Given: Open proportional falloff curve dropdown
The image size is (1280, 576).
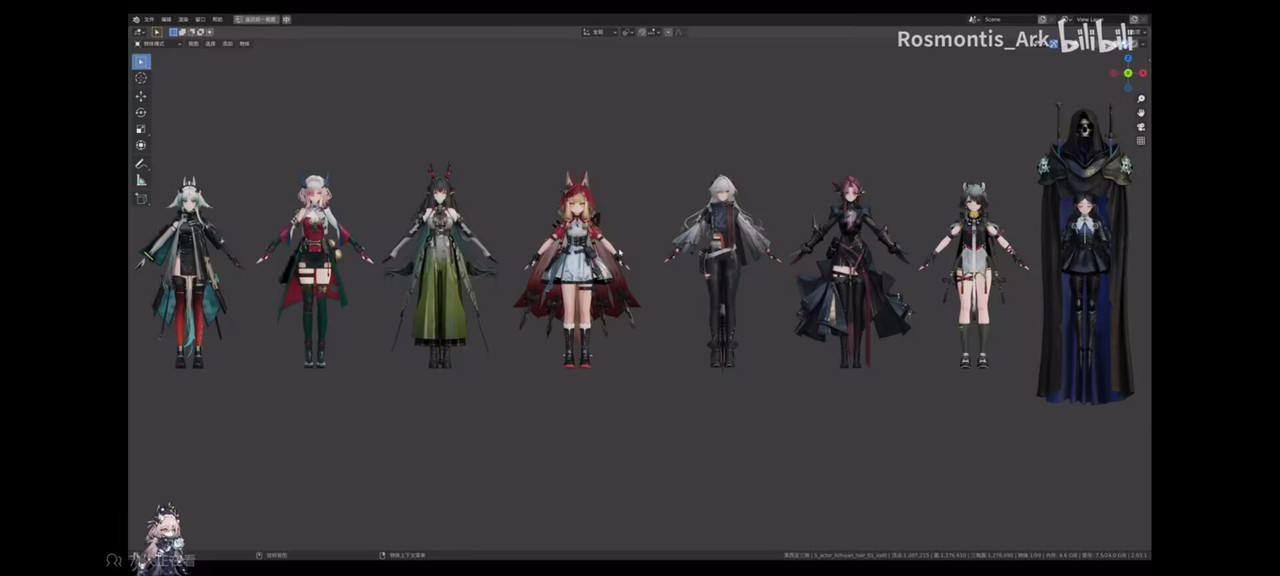Looking at the screenshot, I should (678, 32).
